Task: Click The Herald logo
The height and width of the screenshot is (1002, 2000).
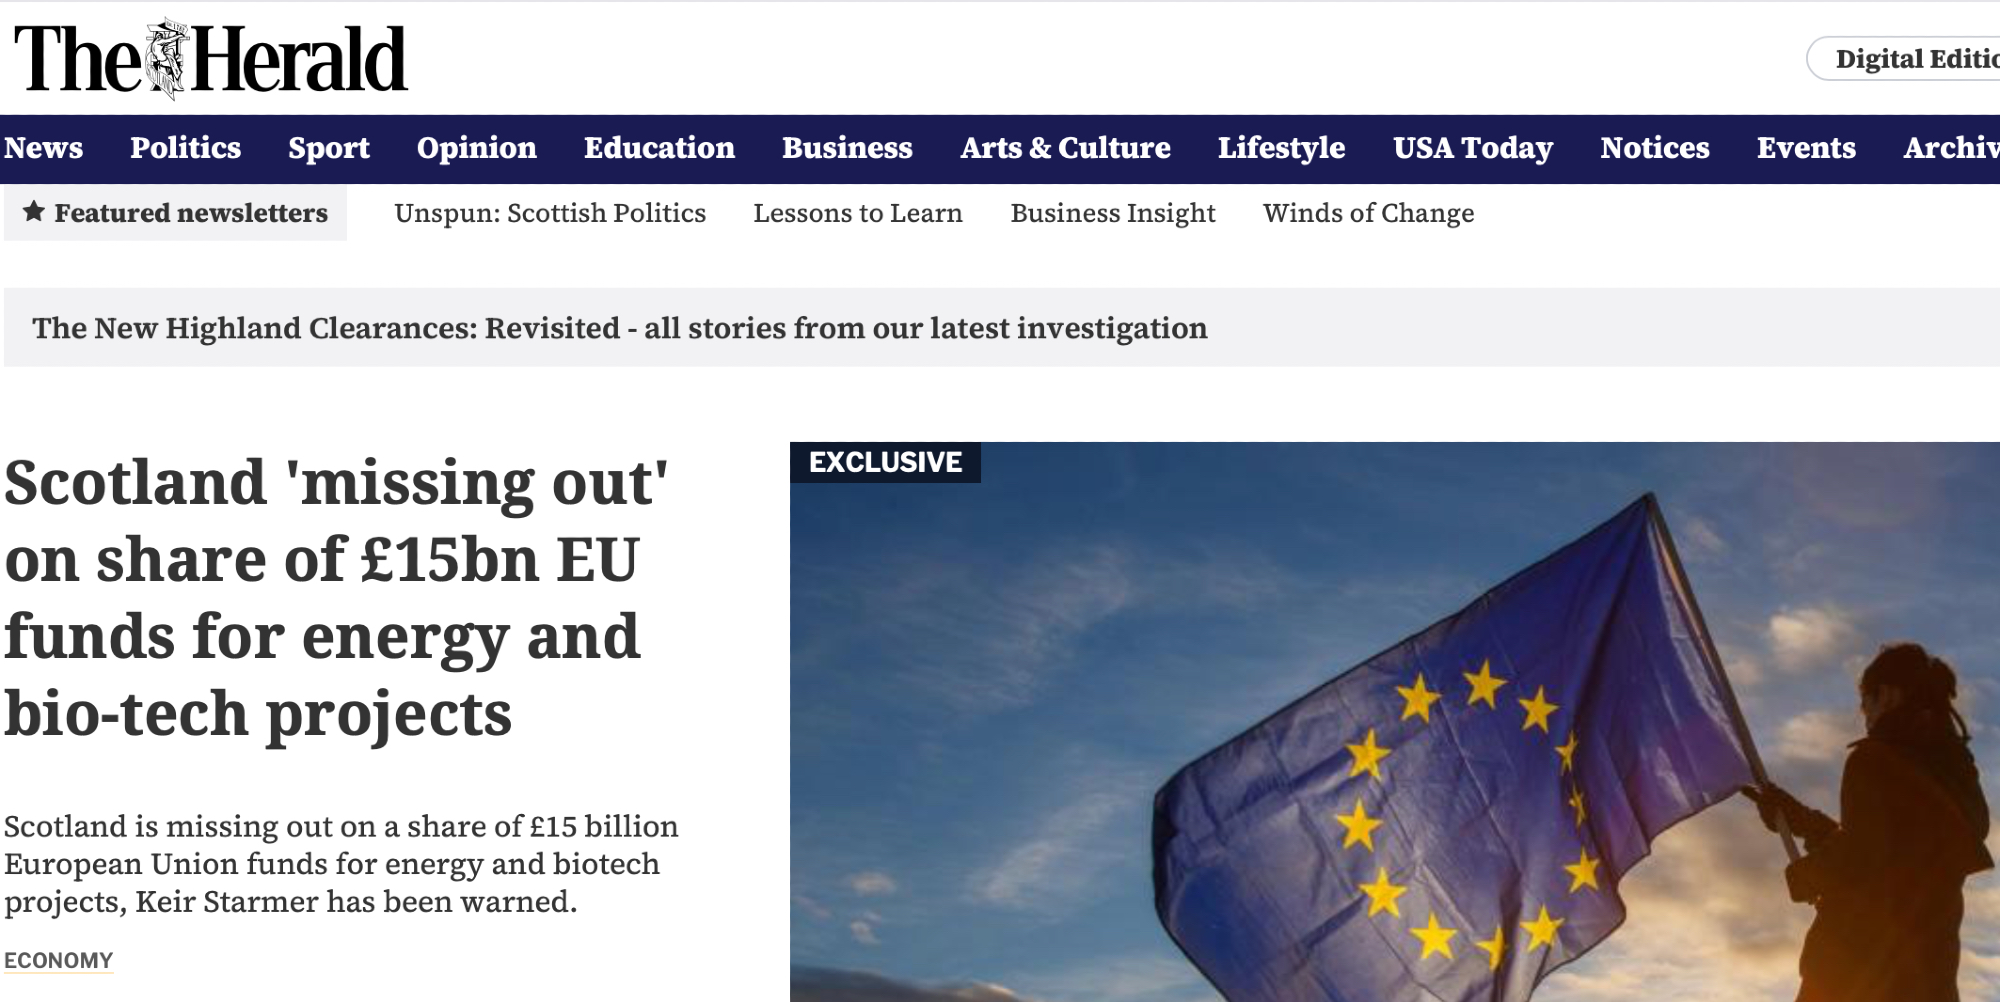Action: coord(210,58)
